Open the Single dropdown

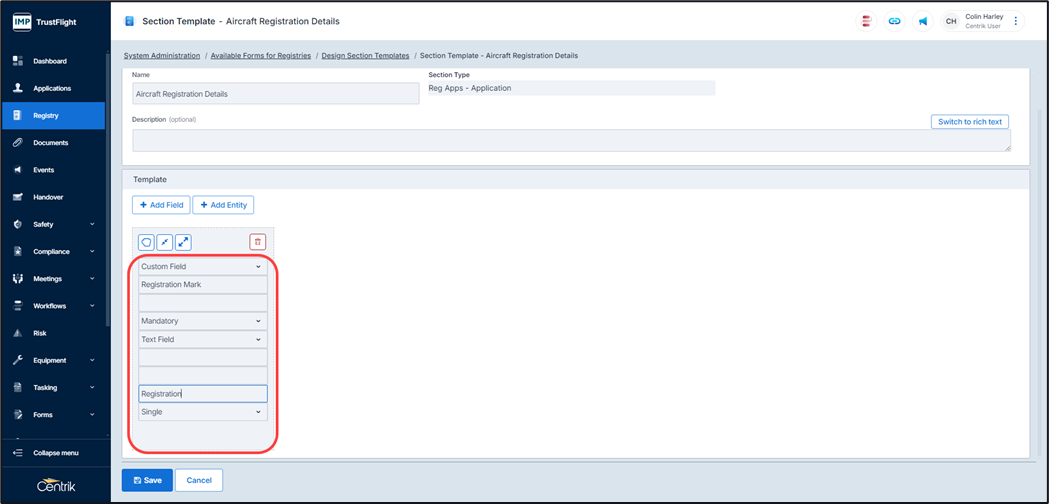pyautogui.click(x=203, y=412)
